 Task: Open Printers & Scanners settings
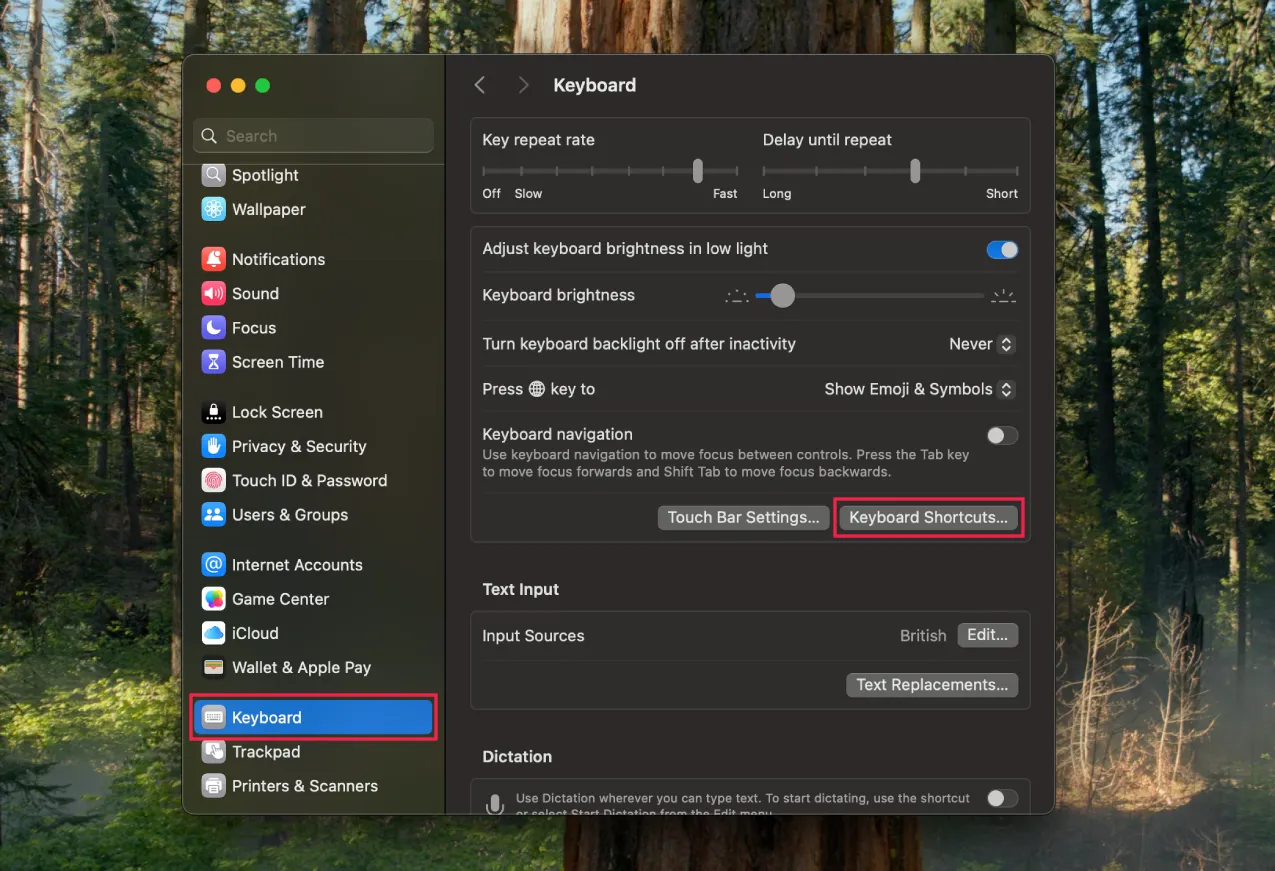coord(313,785)
